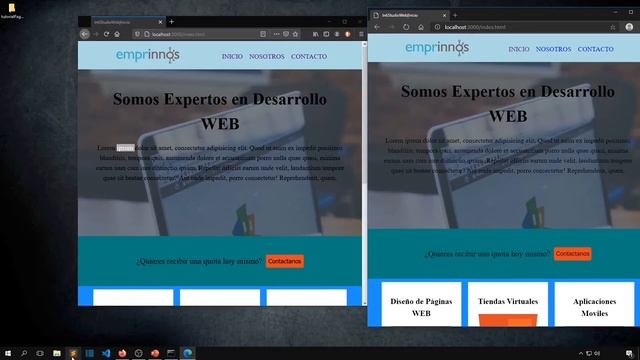Reload the page in the Firefox window
The width and height of the screenshot is (640, 360).
coord(106,34)
